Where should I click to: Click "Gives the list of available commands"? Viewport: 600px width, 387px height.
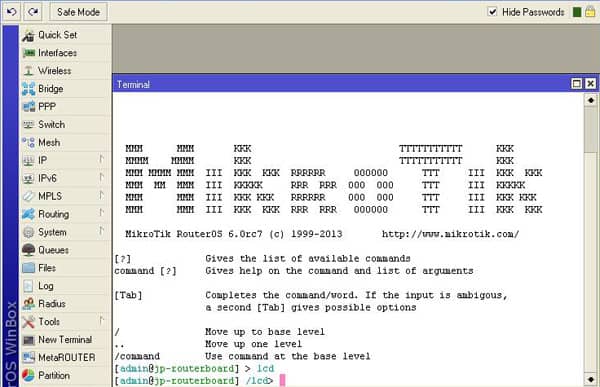(x=308, y=259)
